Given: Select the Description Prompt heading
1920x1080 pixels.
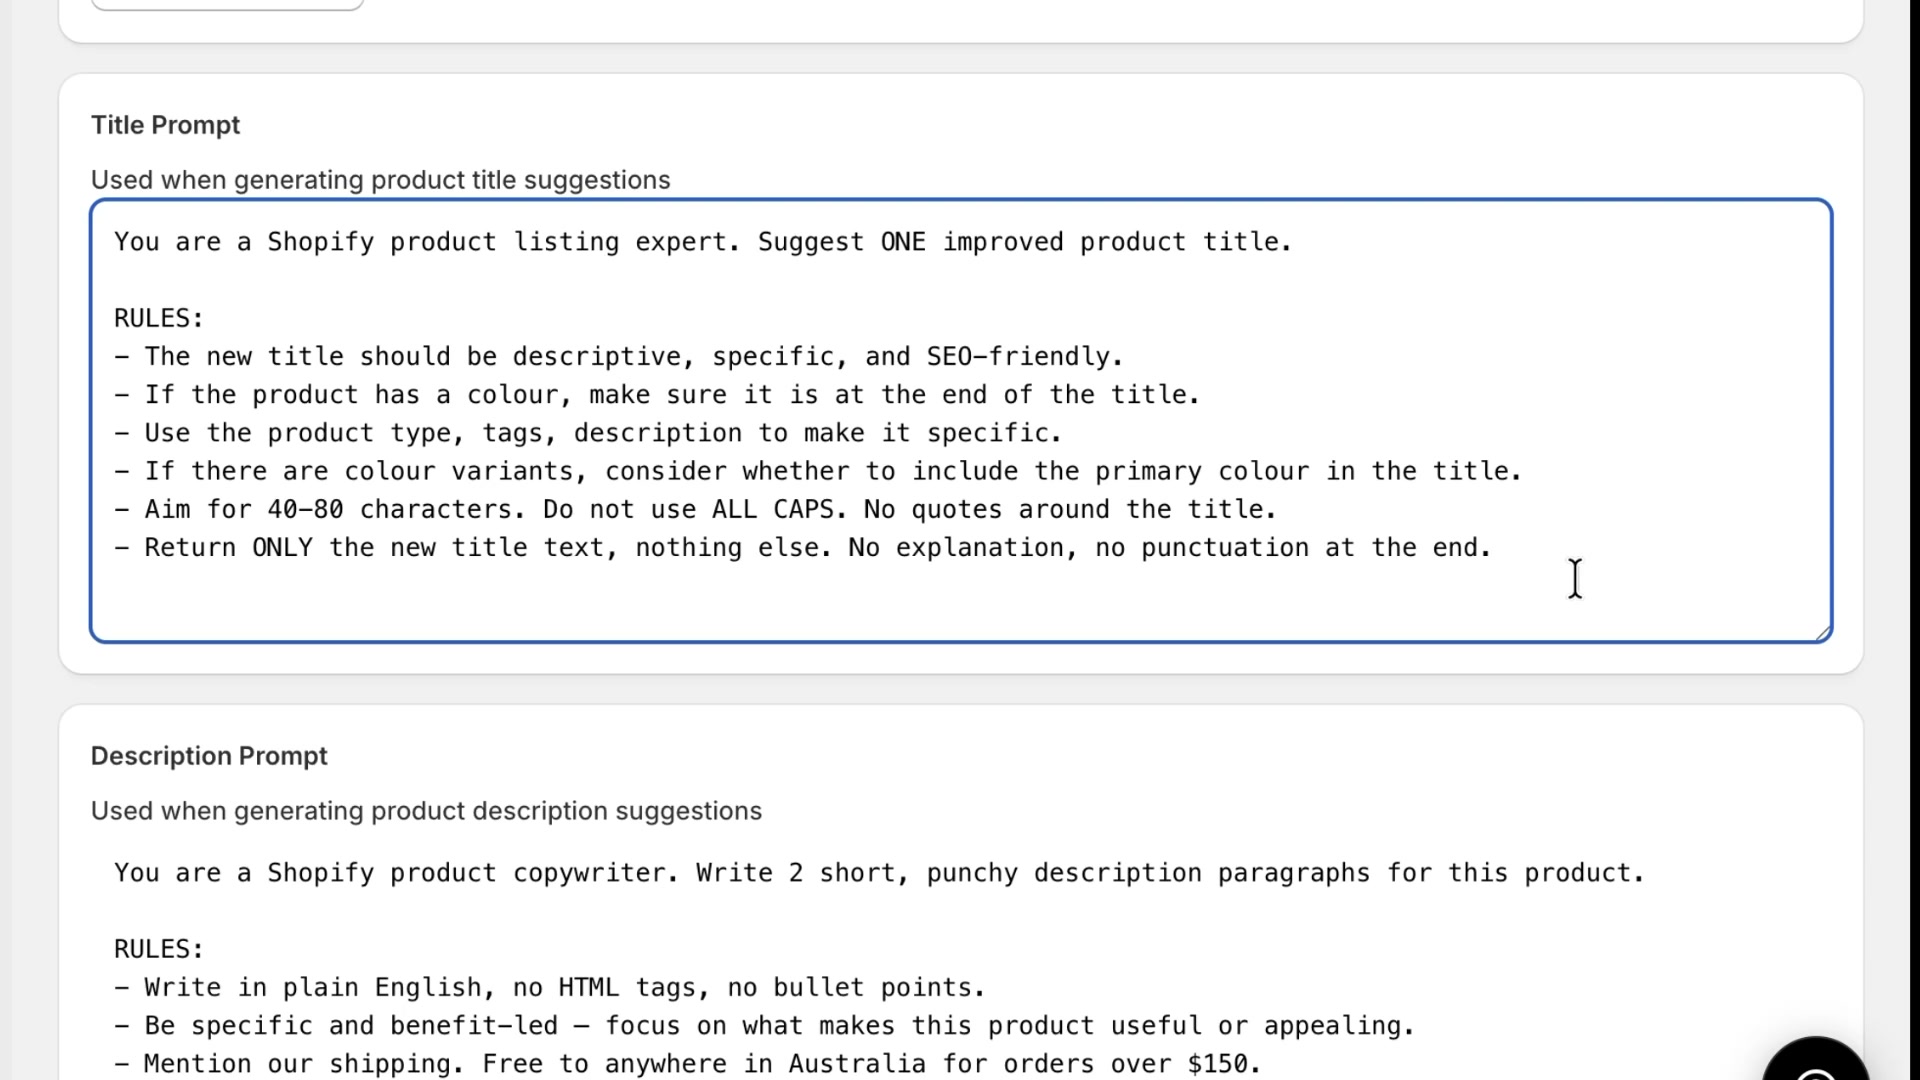Looking at the screenshot, I should (209, 756).
